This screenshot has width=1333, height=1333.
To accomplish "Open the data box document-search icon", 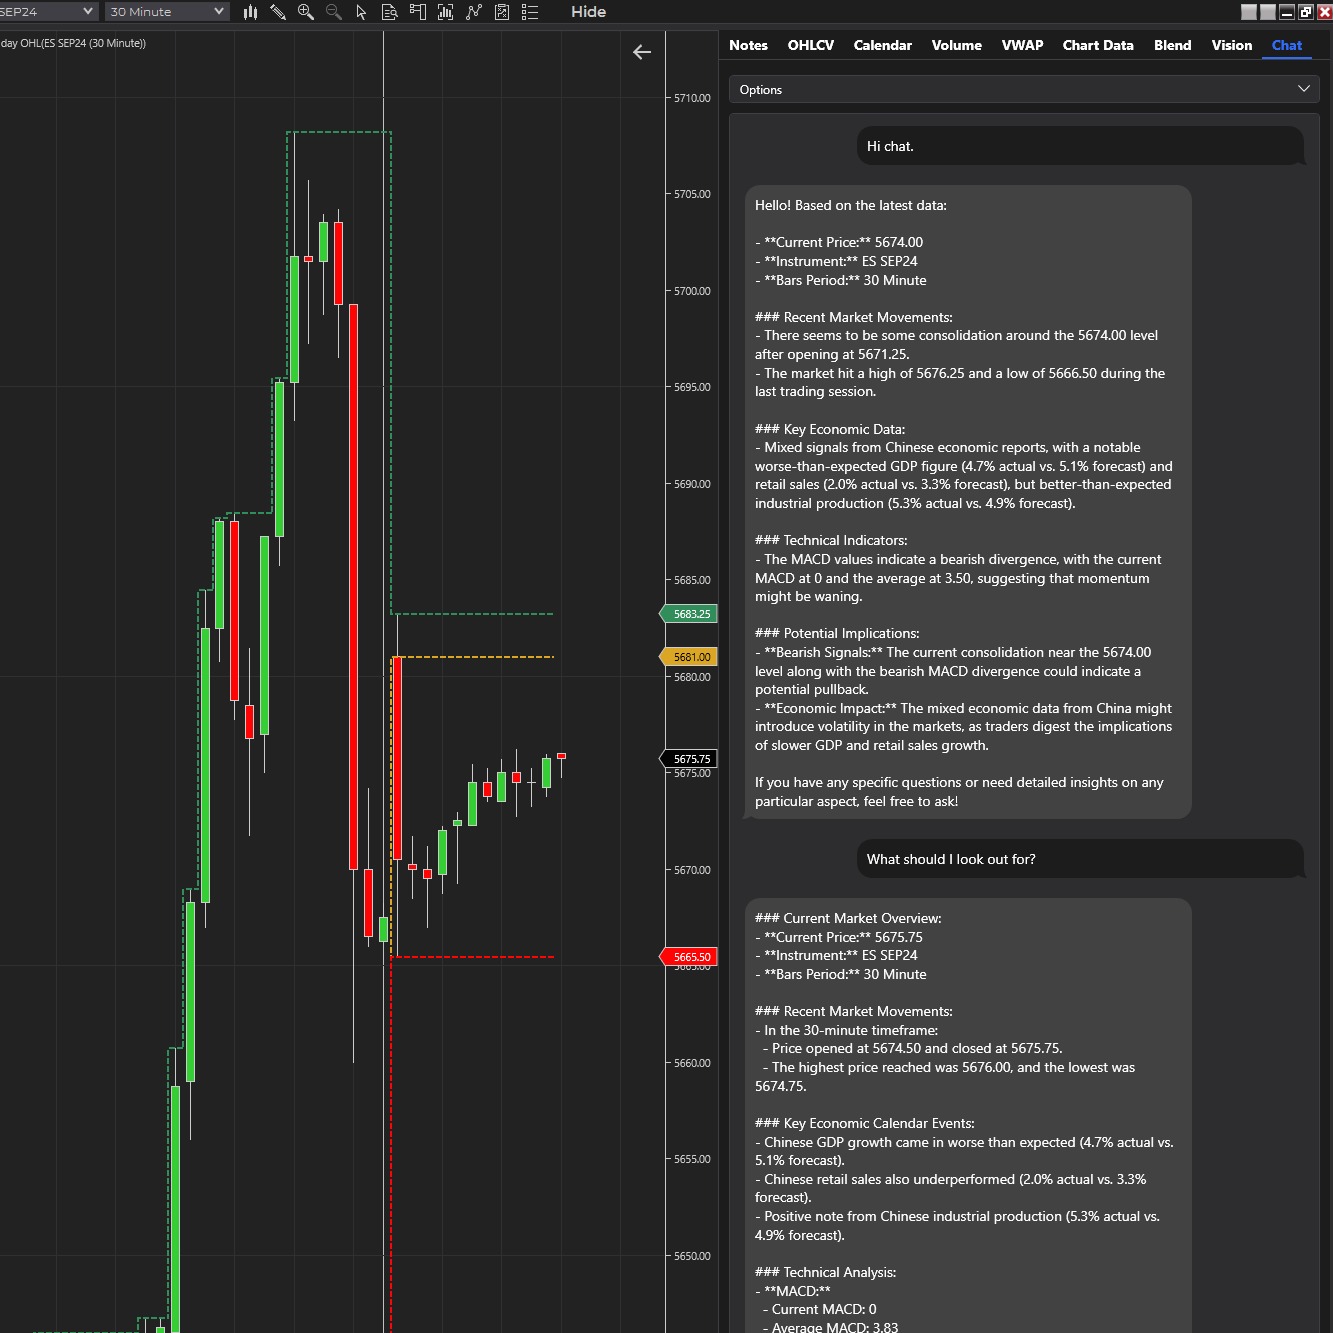I will (x=390, y=12).
